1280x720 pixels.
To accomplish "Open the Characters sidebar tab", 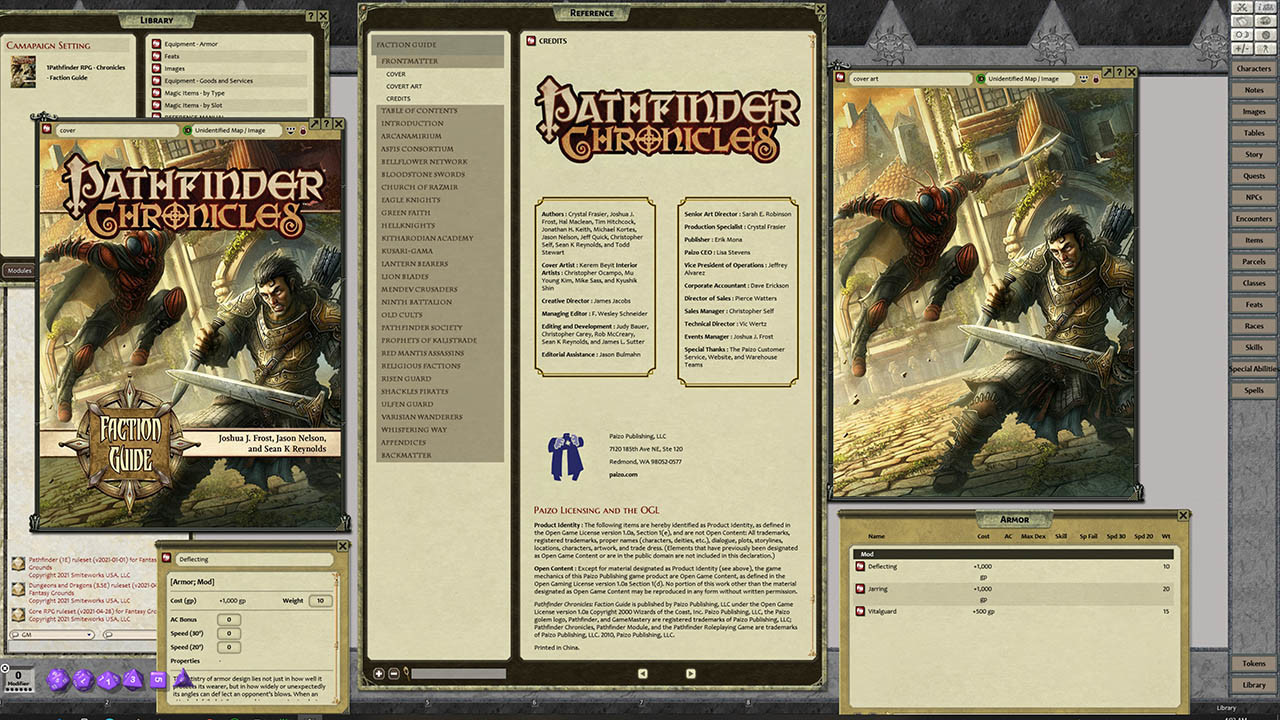I will point(1253,69).
